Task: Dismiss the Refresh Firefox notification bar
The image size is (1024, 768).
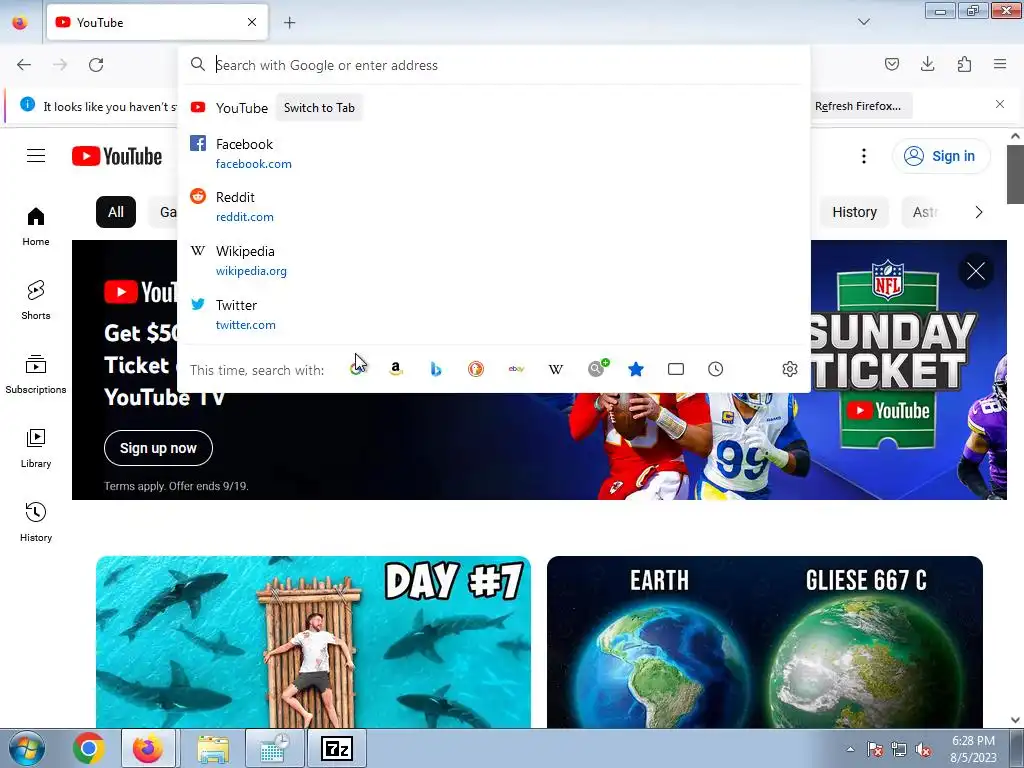Action: pos(1000,104)
